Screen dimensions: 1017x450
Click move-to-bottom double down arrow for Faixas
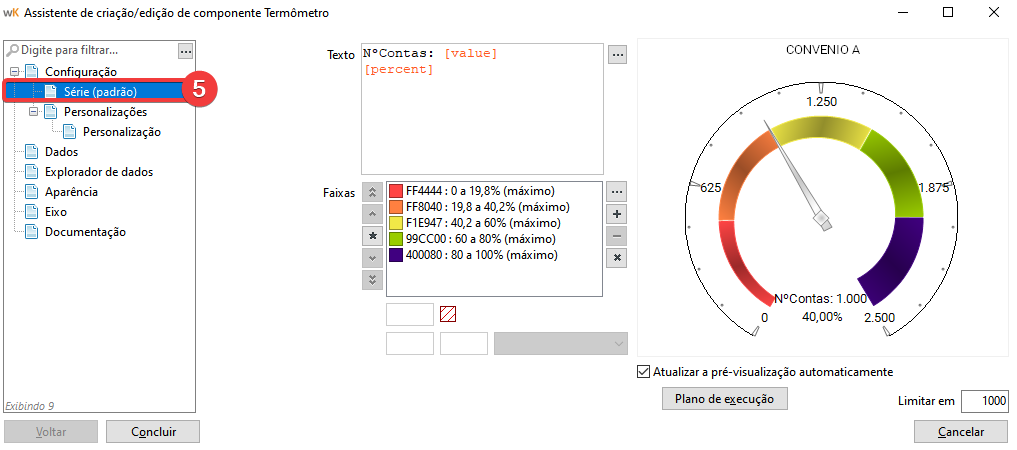pyautogui.click(x=372, y=280)
